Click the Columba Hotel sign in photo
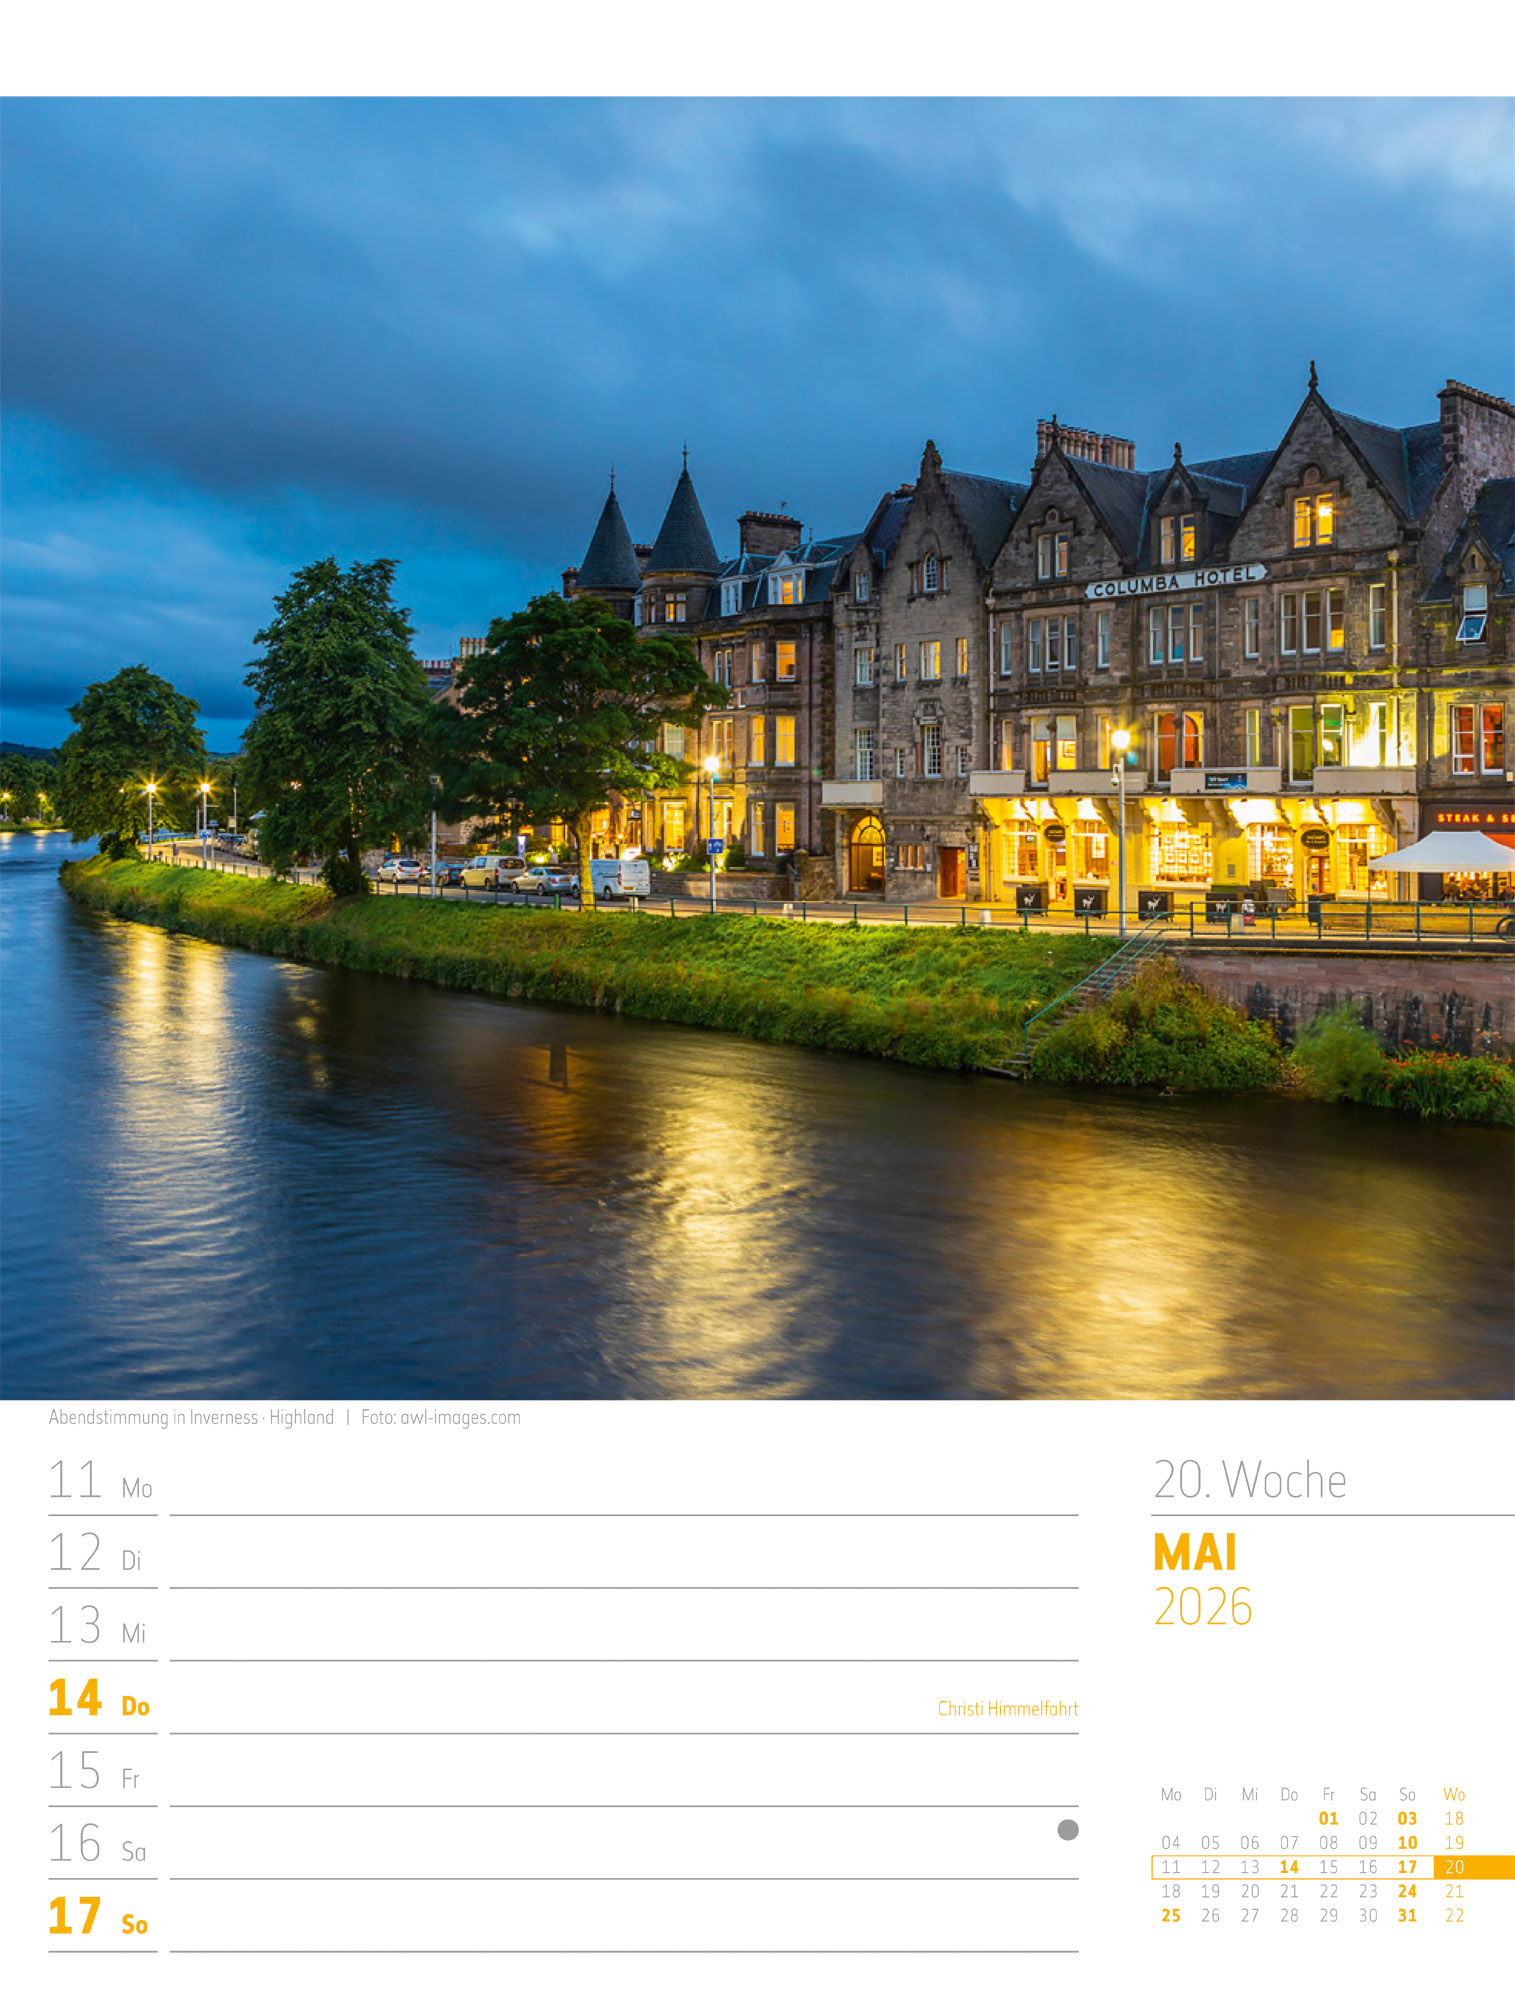 coord(1175,581)
